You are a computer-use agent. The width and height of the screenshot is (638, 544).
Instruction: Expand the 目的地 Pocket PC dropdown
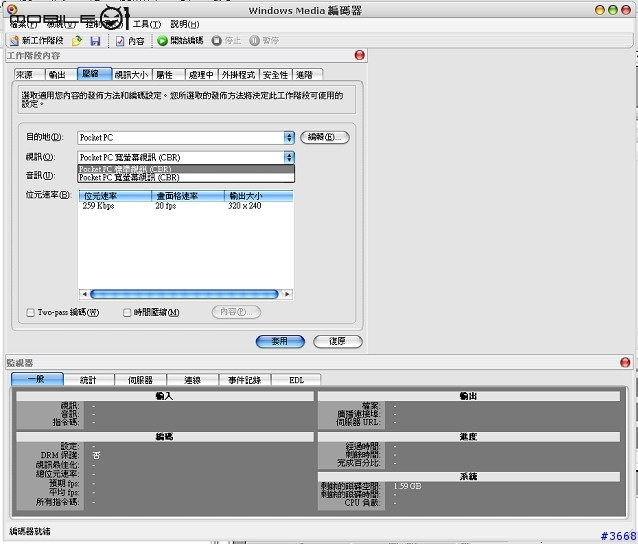289,138
